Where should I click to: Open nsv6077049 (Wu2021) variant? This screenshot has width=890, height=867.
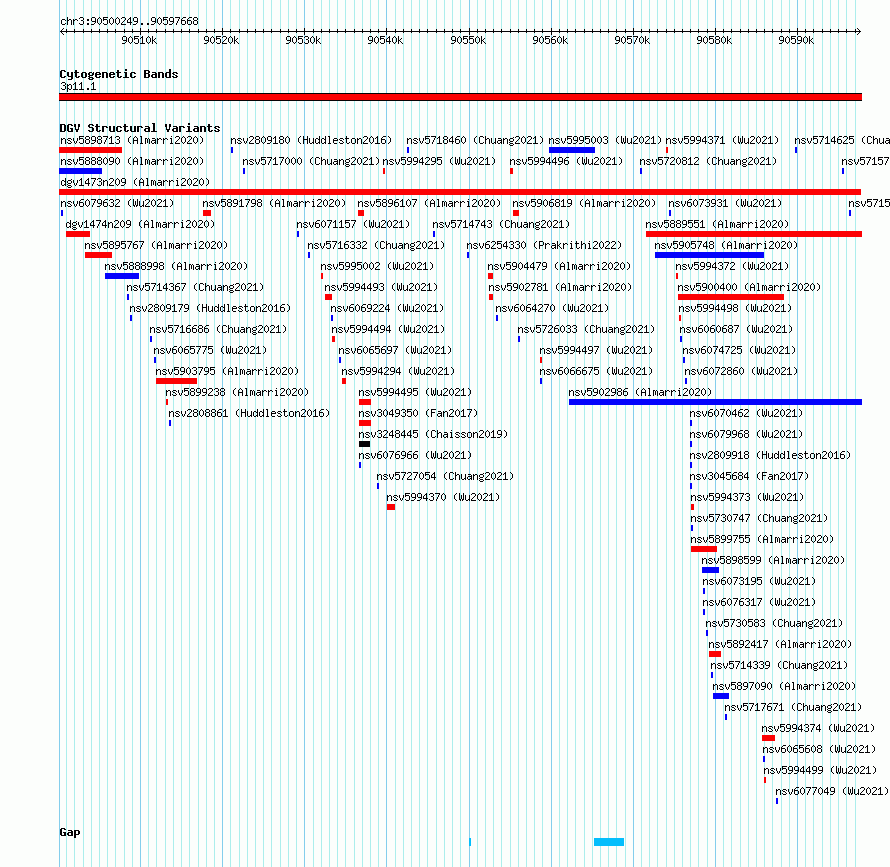pos(832,791)
